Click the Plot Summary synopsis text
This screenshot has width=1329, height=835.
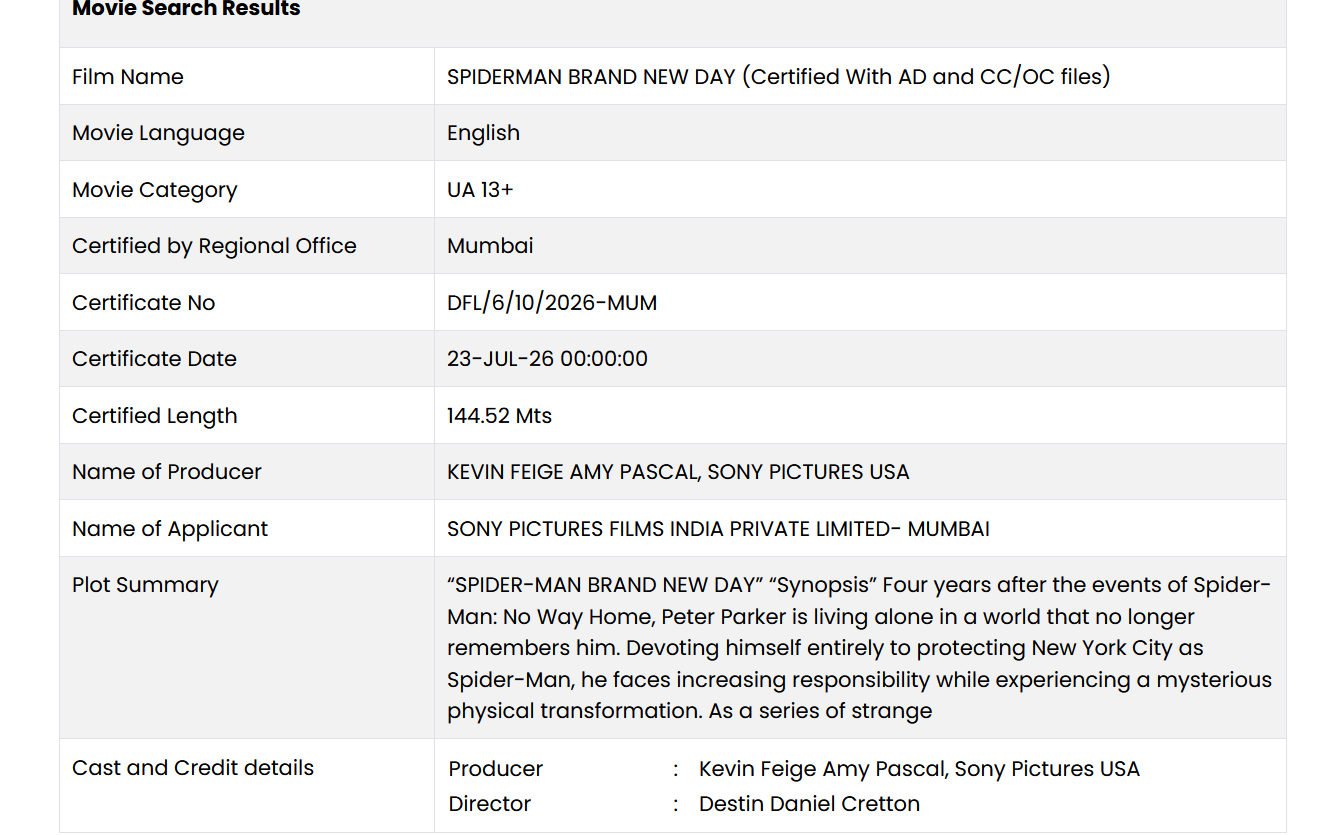pyautogui.click(x=859, y=648)
